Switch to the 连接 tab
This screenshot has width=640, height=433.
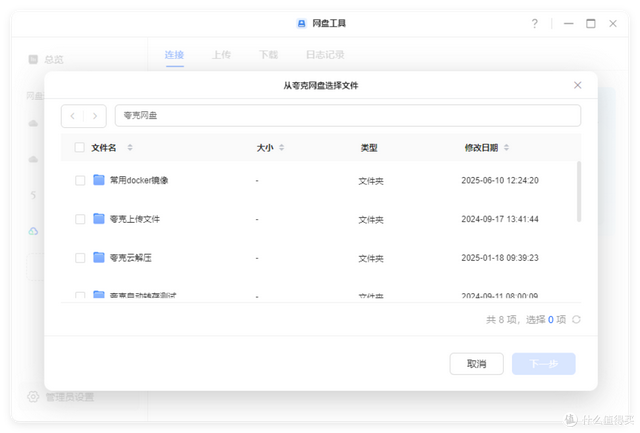click(x=174, y=55)
